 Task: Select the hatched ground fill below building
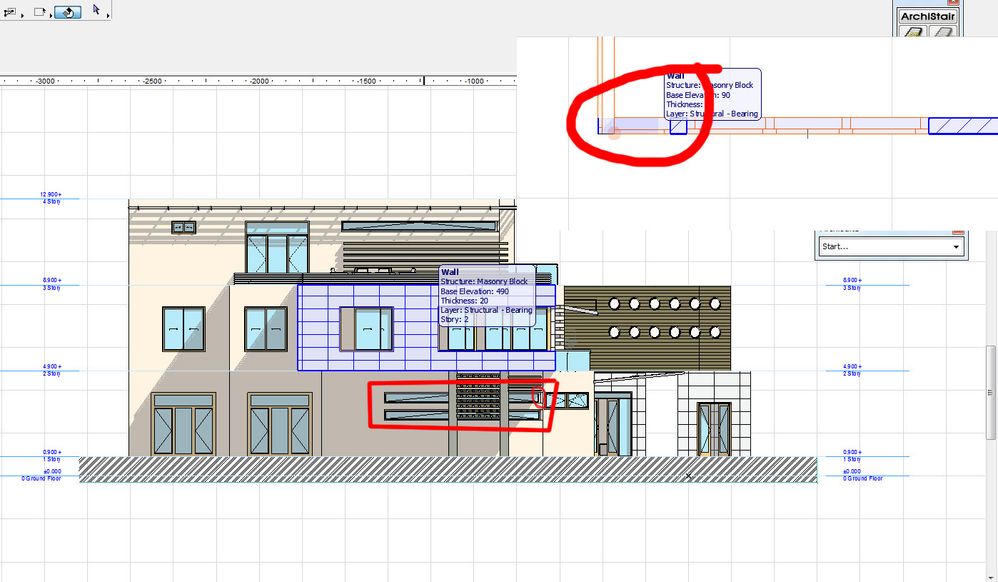point(447,469)
